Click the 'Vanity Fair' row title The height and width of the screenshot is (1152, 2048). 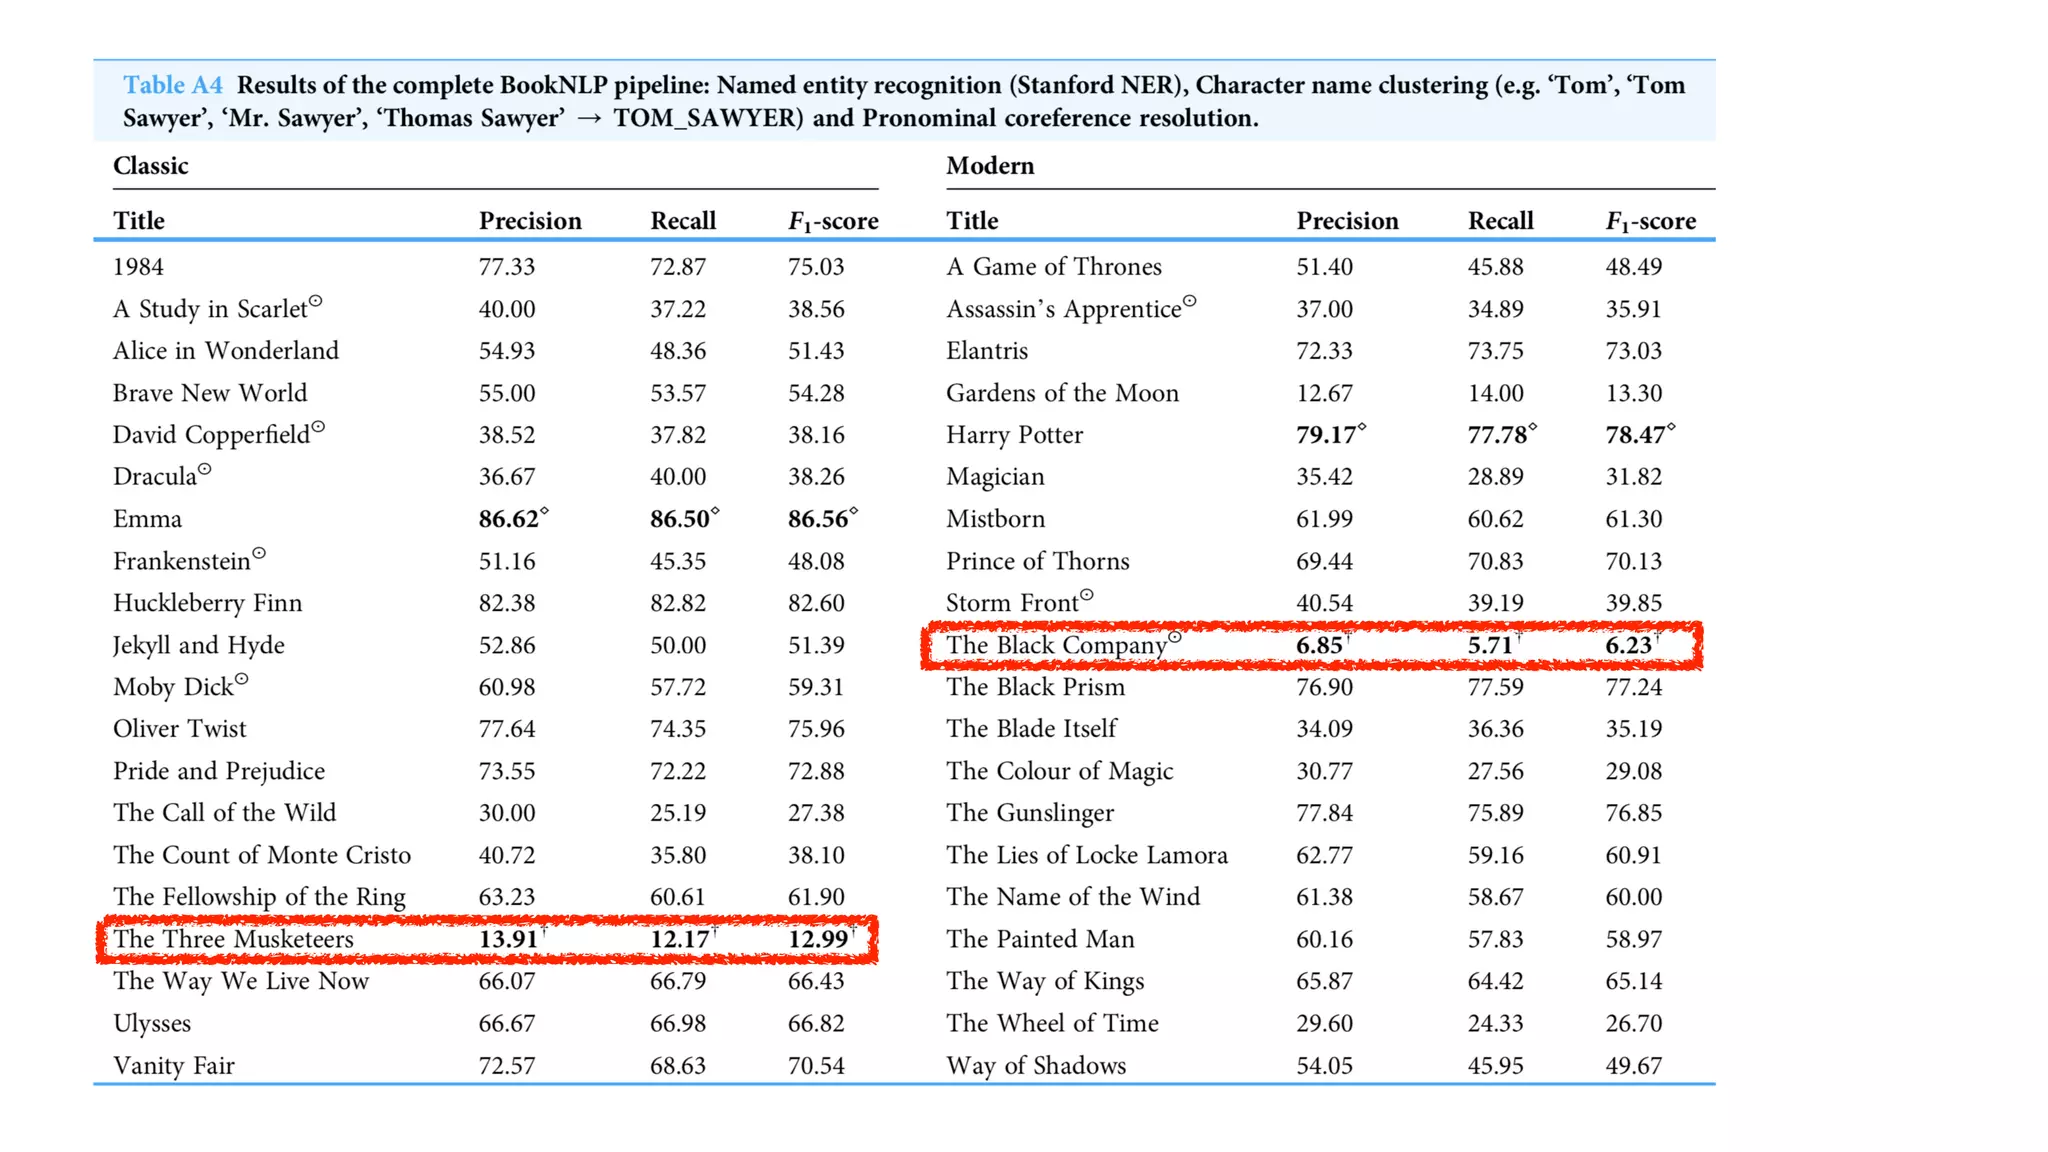(x=173, y=1065)
